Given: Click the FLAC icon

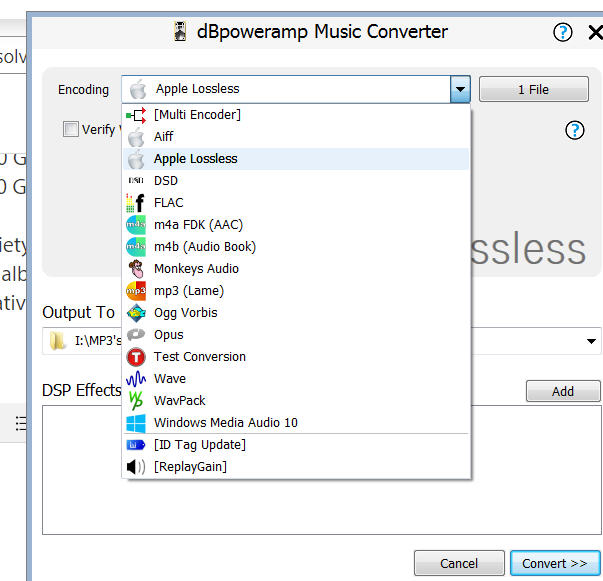Looking at the screenshot, I should [x=136, y=203].
